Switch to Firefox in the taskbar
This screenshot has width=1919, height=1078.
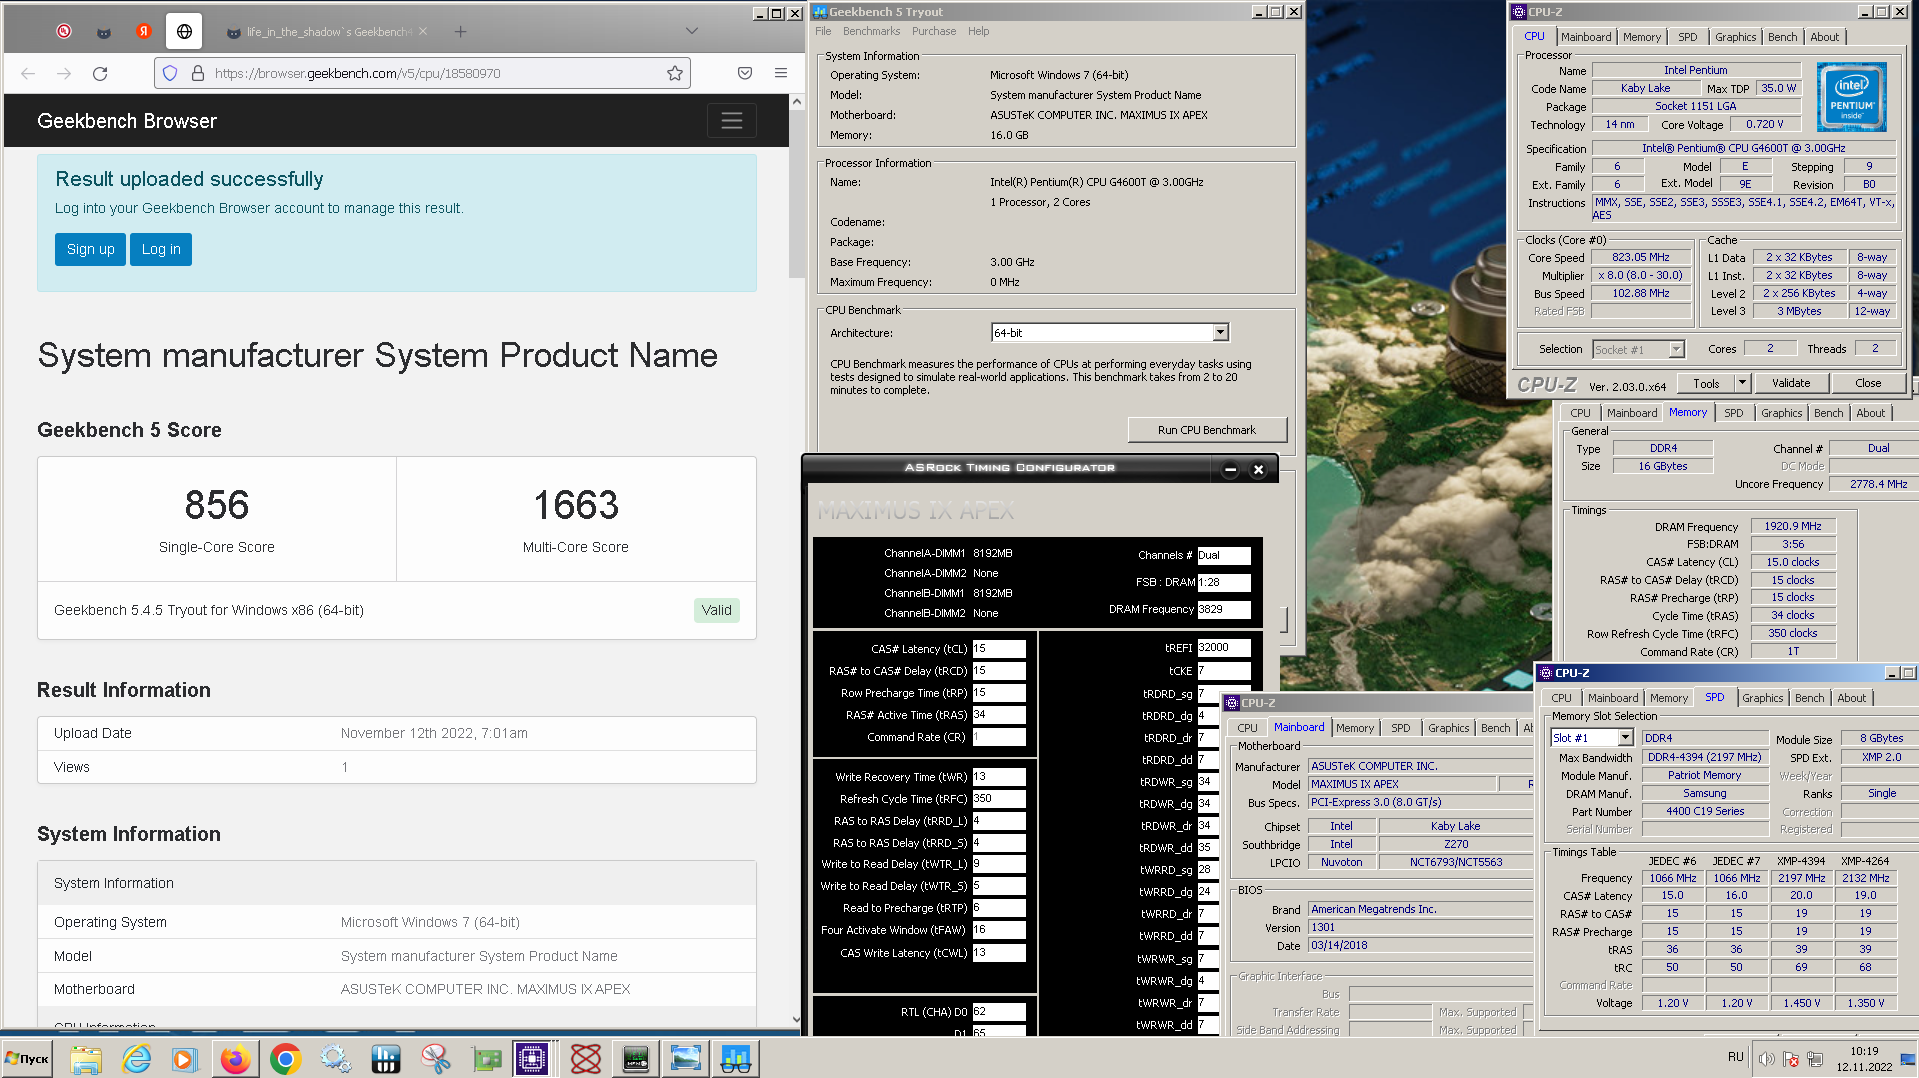(235, 1058)
